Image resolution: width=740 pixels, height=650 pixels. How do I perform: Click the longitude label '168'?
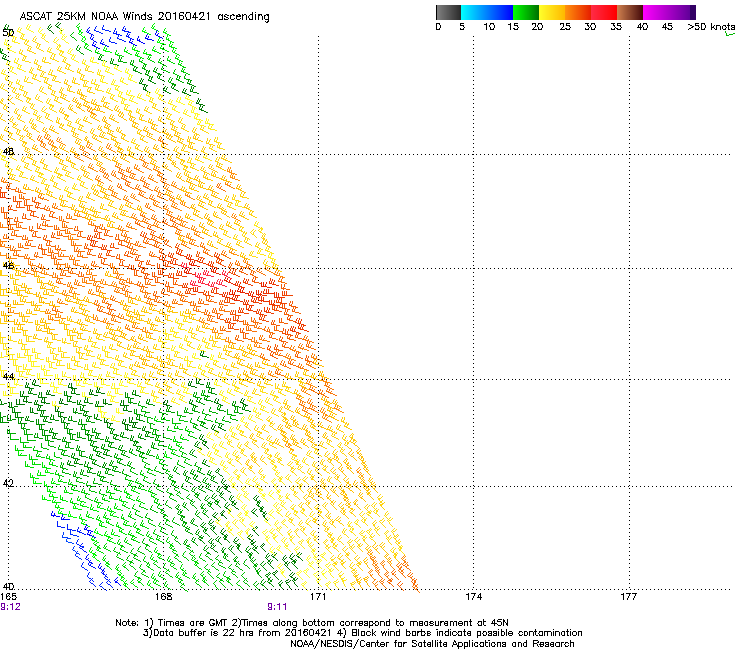point(164,597)
